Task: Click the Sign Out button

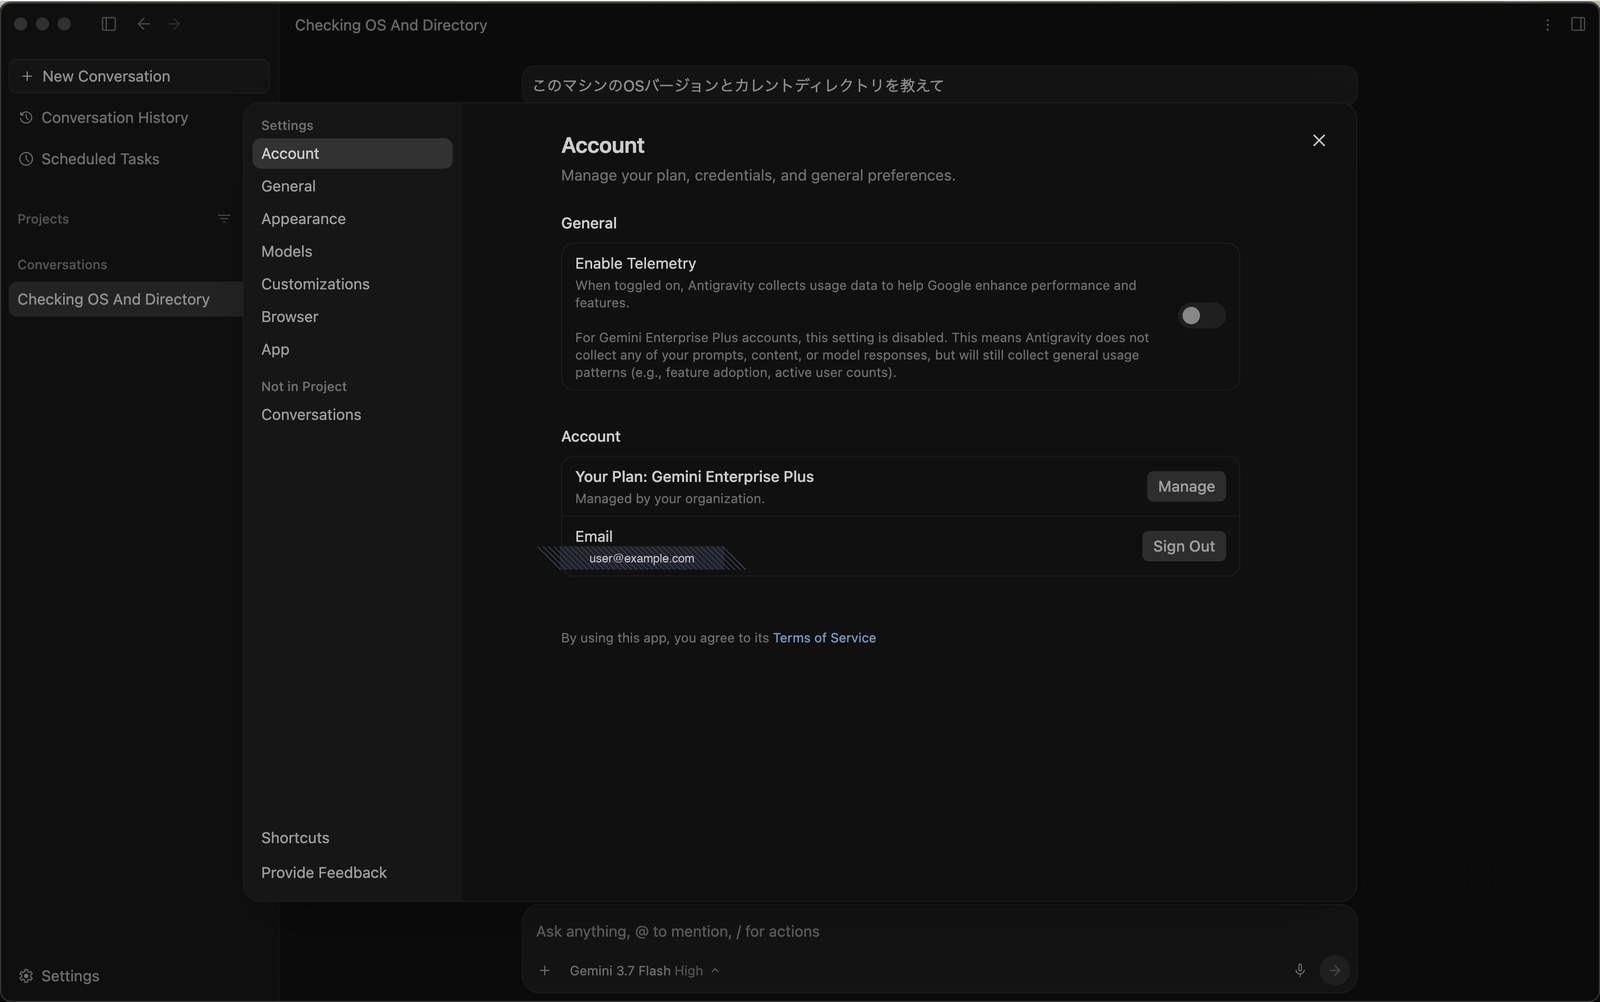Action: [x=1184, y=546]
